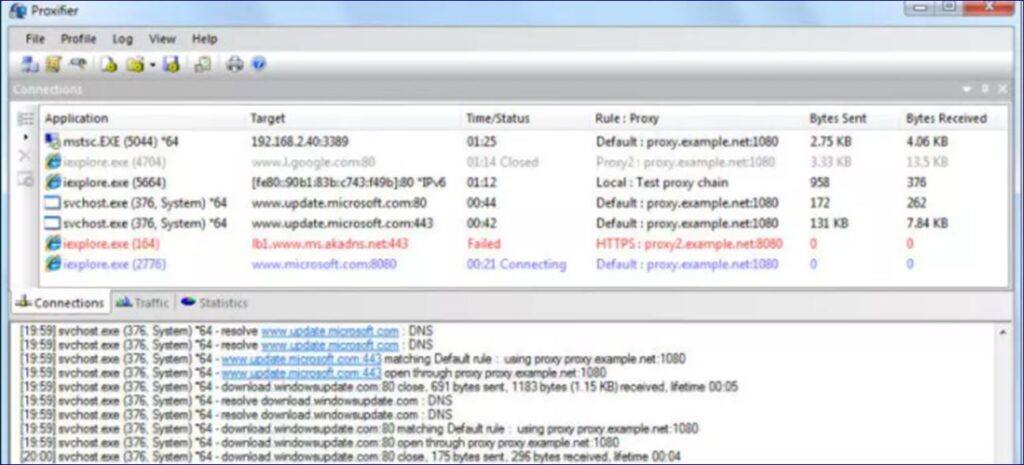This screenshot has height=465, width=1024.
Task: Click svchost.exe icon for update.microsoft.com:443 row
Action: tap(52, 223)
